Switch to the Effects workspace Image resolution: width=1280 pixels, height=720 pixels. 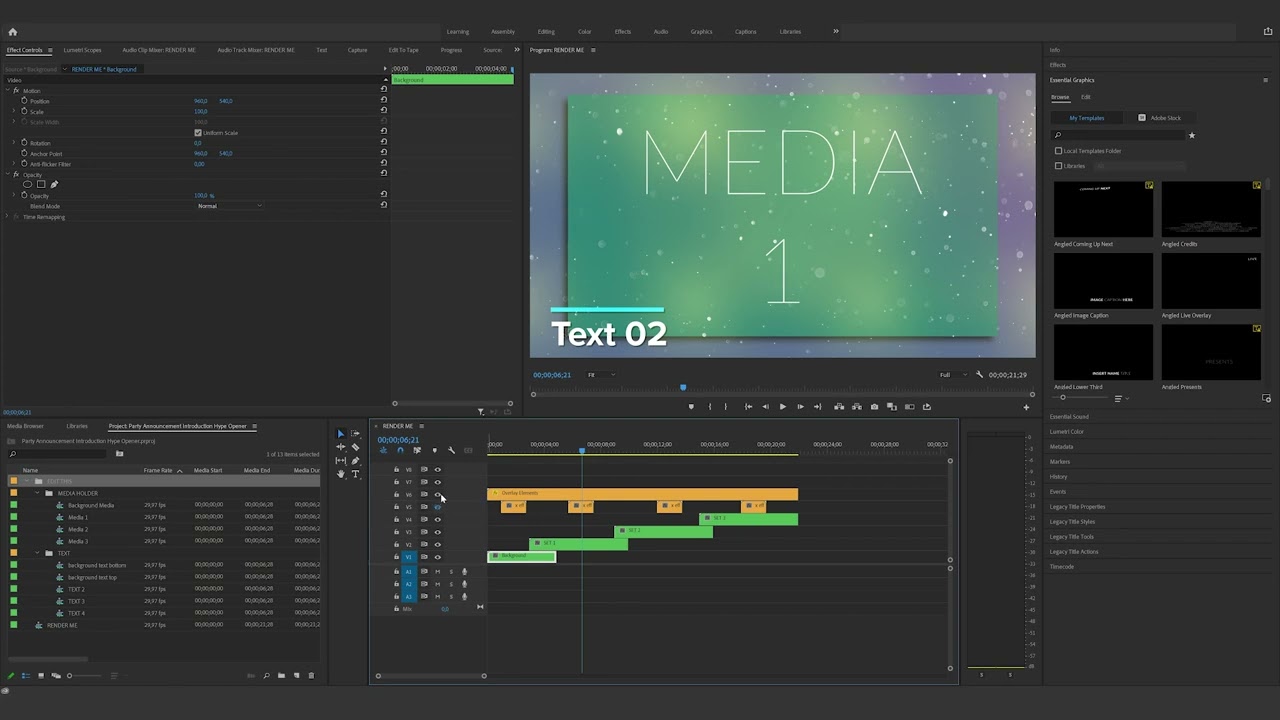623,32
